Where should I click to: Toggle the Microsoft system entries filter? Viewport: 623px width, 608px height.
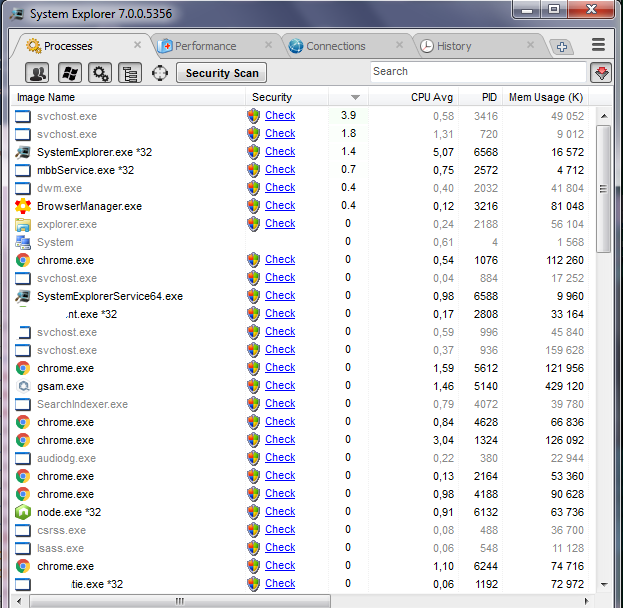click(70, 73)
